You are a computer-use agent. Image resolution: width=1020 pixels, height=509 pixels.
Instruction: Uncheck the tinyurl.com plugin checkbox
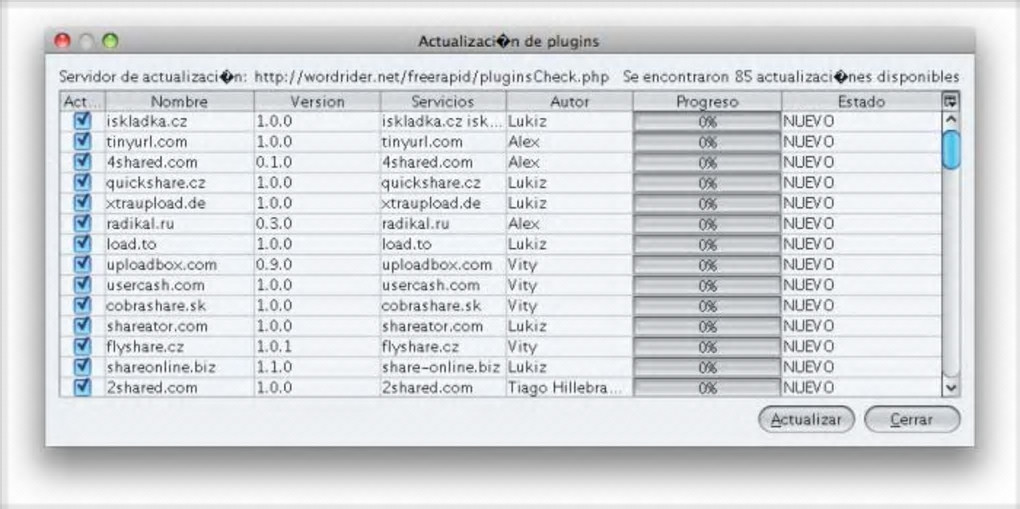[x=82, y=141]
